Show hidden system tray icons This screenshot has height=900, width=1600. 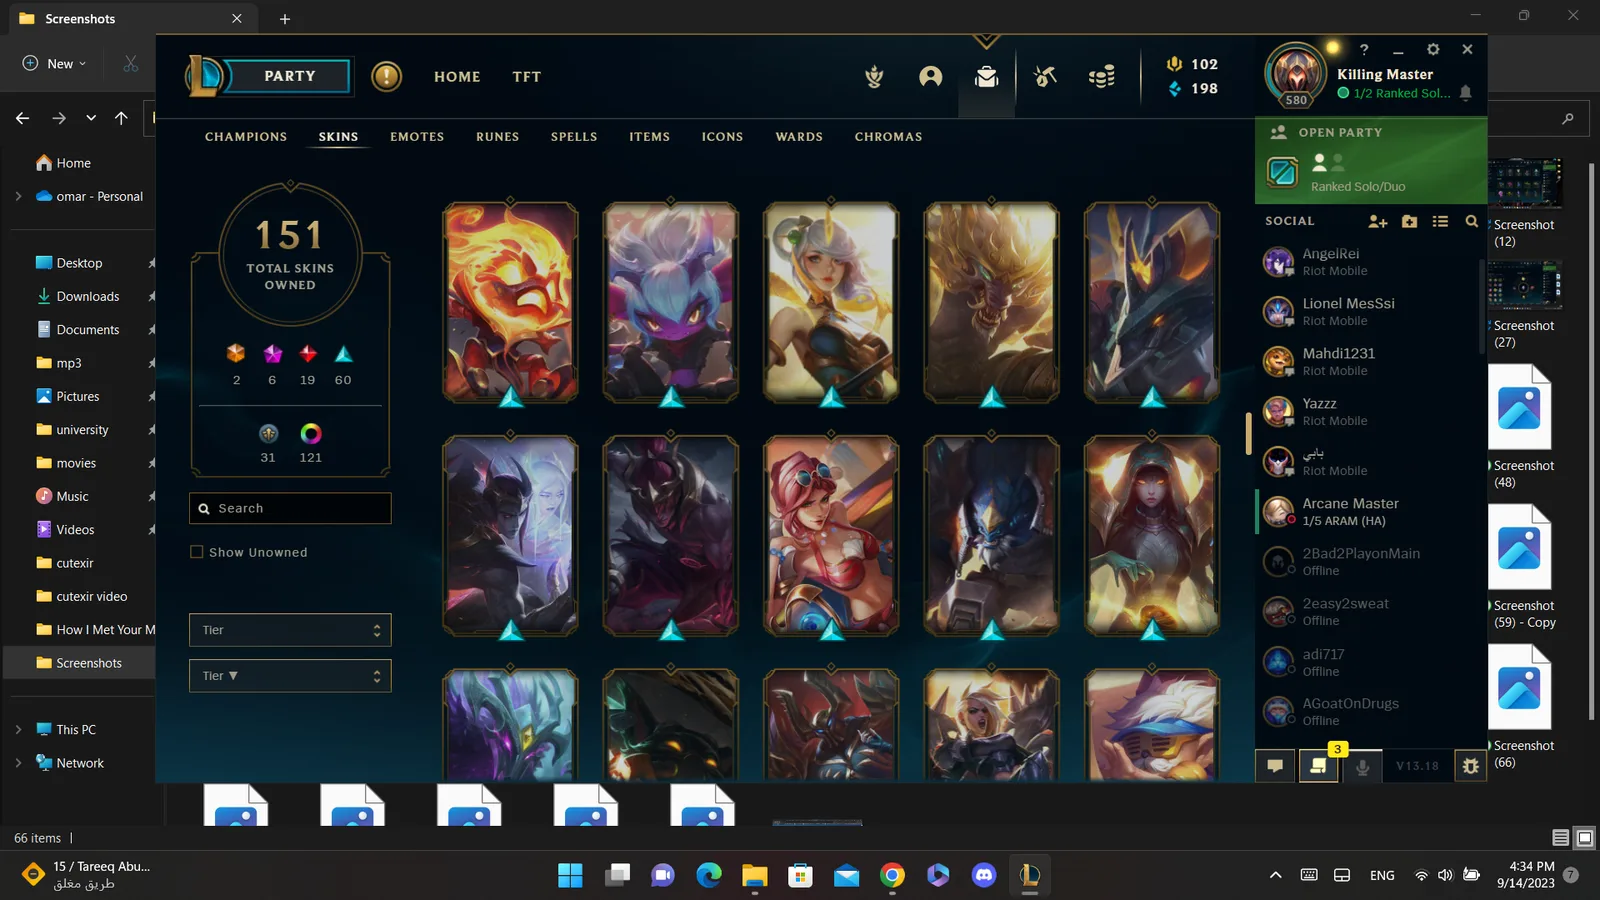click(1275, 875)
